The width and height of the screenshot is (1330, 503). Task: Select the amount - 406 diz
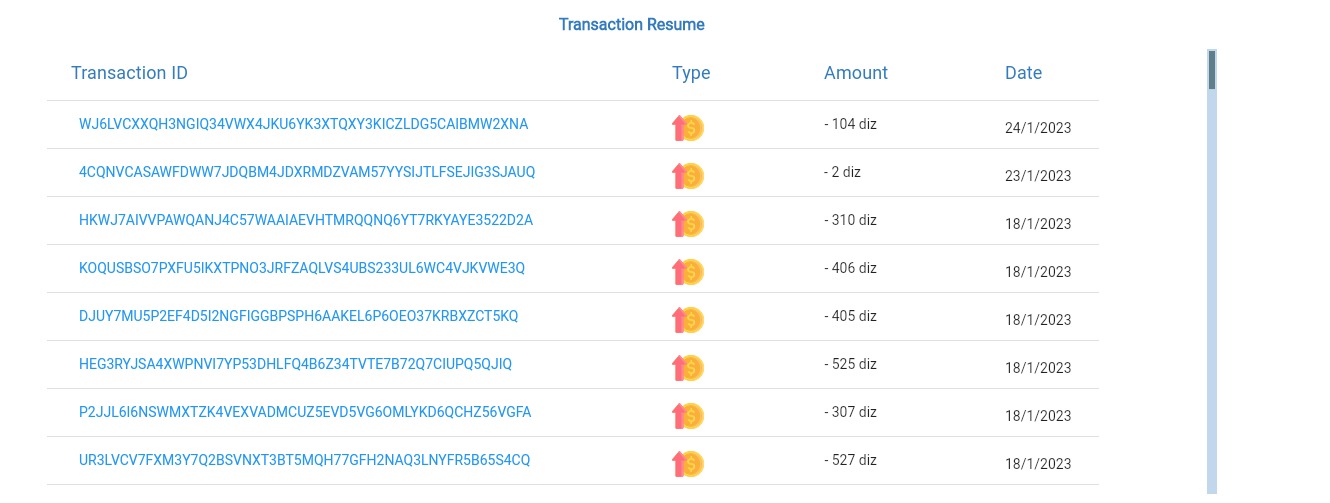(x=850, y=268)
